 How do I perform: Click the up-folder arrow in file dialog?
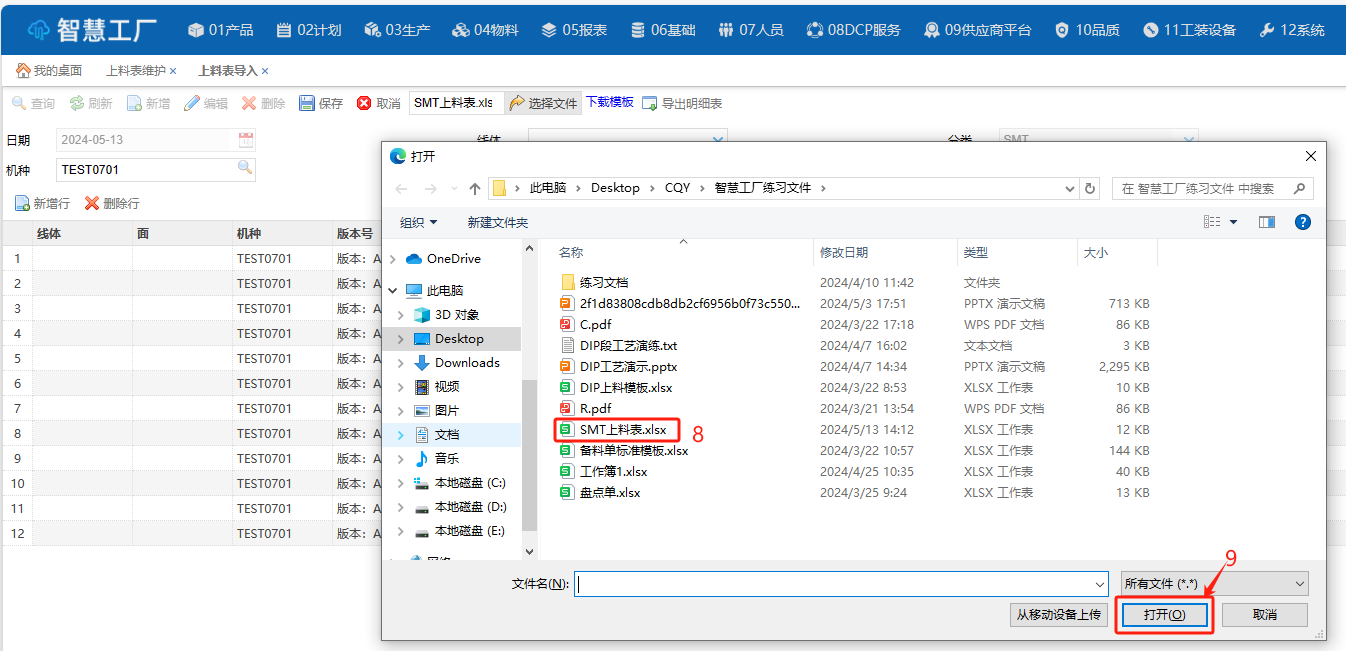click(x=475, y=188)
